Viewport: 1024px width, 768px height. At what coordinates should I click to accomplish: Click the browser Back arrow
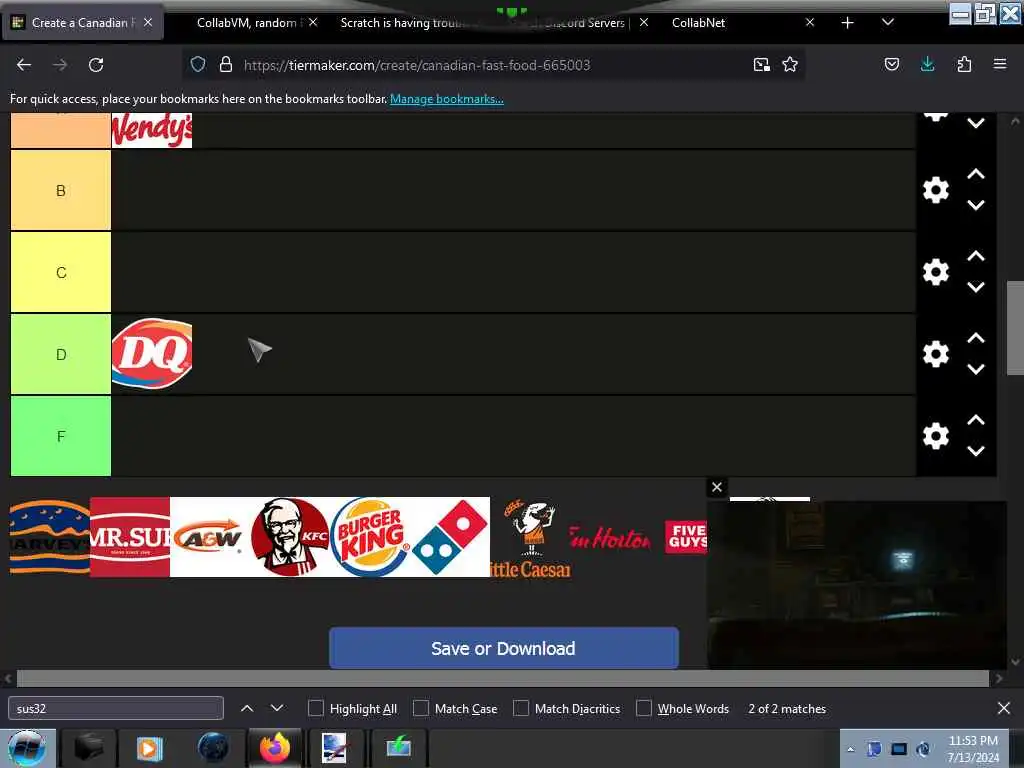pos(24,65)
